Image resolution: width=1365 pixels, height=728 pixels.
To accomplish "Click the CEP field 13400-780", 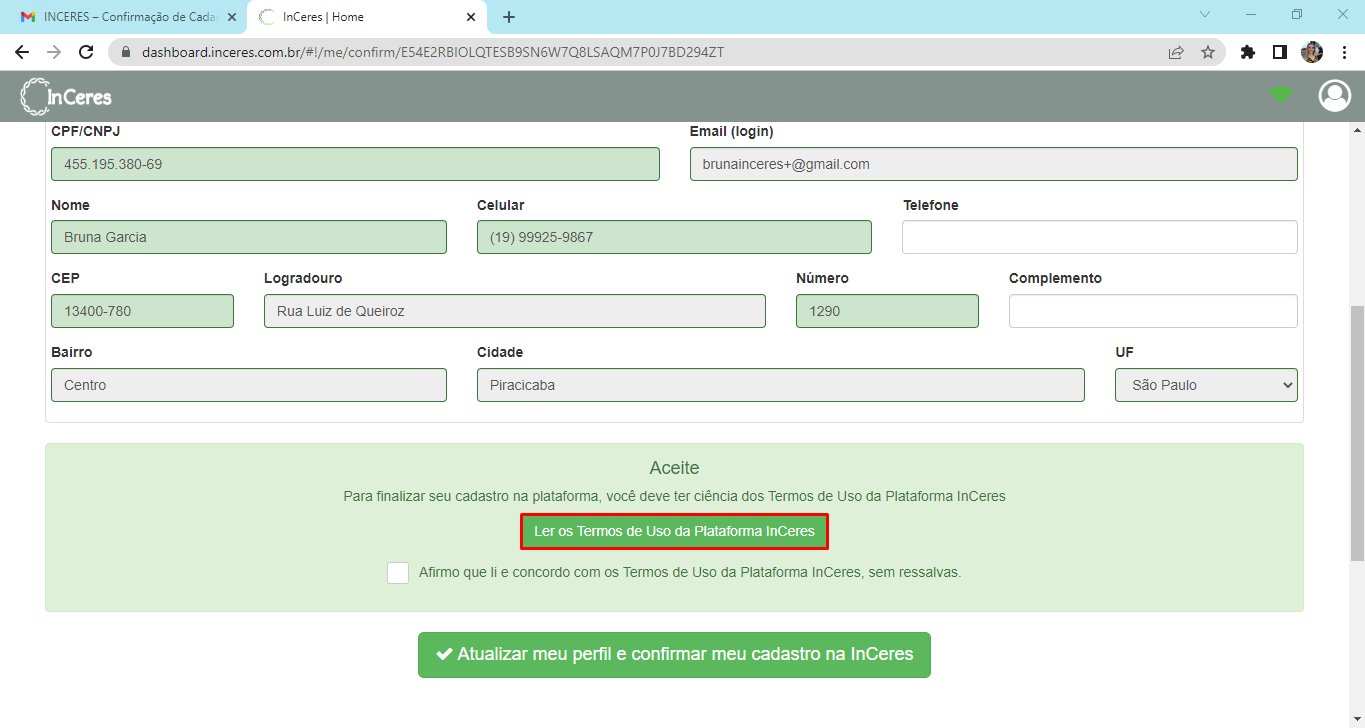I will pyautogui.click(x=142, y=311).
